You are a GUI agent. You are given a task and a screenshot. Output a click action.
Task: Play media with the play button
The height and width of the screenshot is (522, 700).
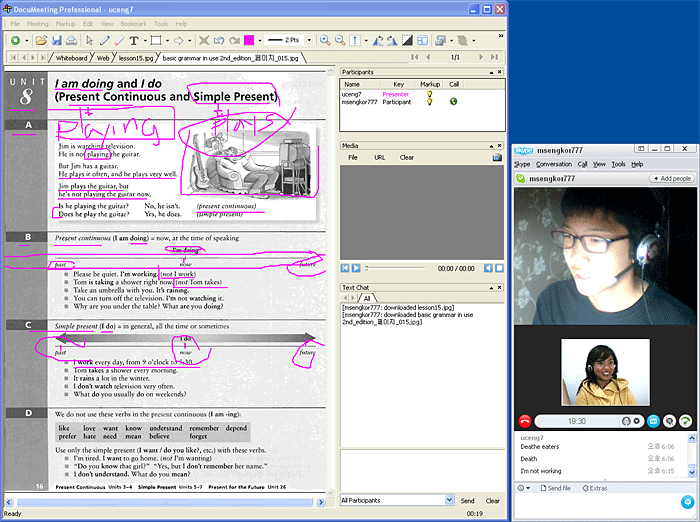pyautogui.click(x=355, y=268)
